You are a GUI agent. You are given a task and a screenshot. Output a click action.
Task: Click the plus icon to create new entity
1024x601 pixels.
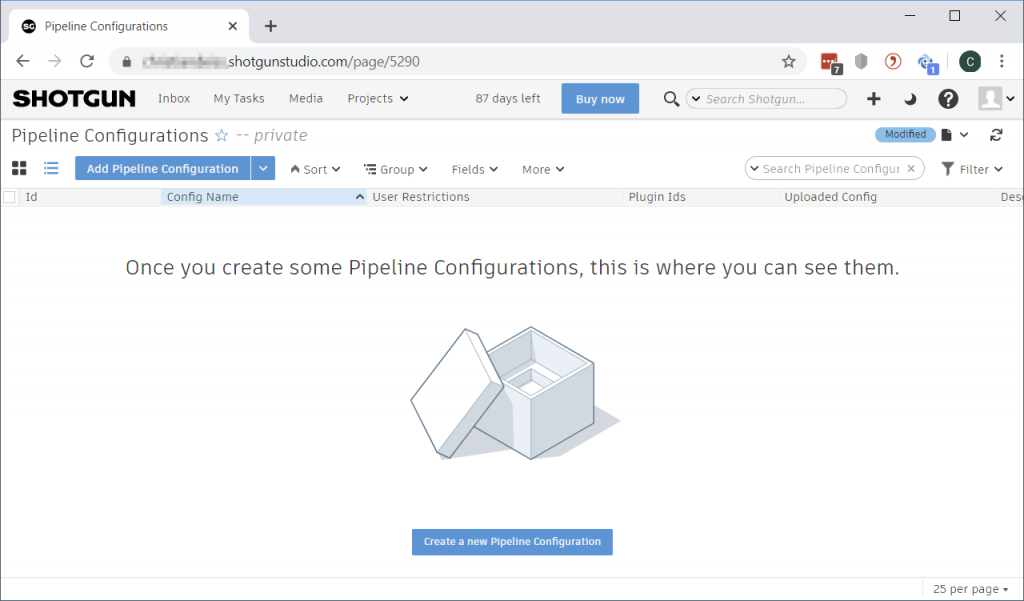click(x=873, y=98)
